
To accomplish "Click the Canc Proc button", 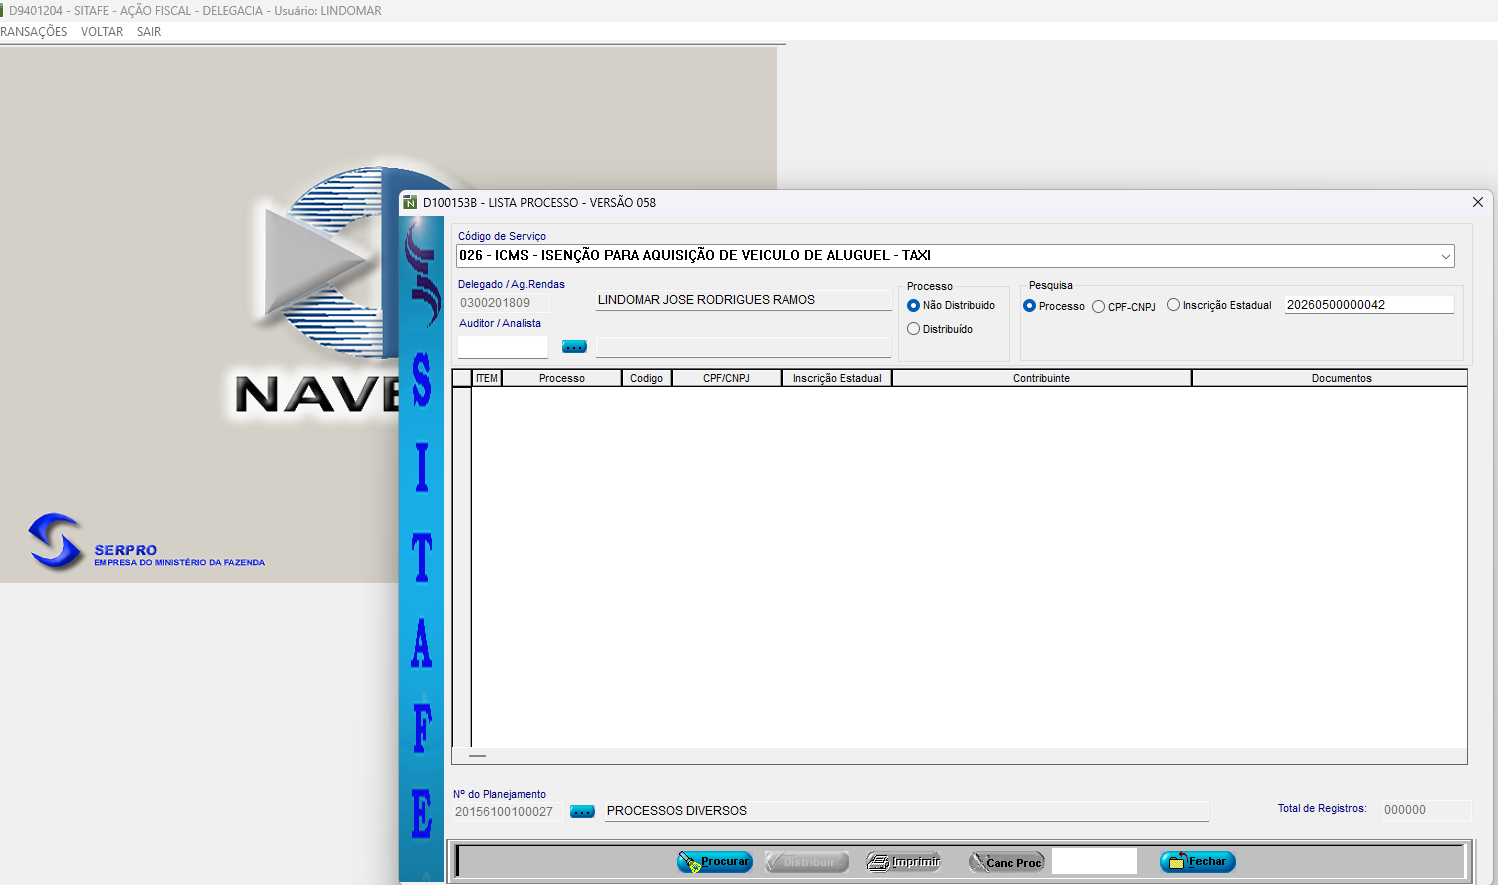I will (1006, 862).
